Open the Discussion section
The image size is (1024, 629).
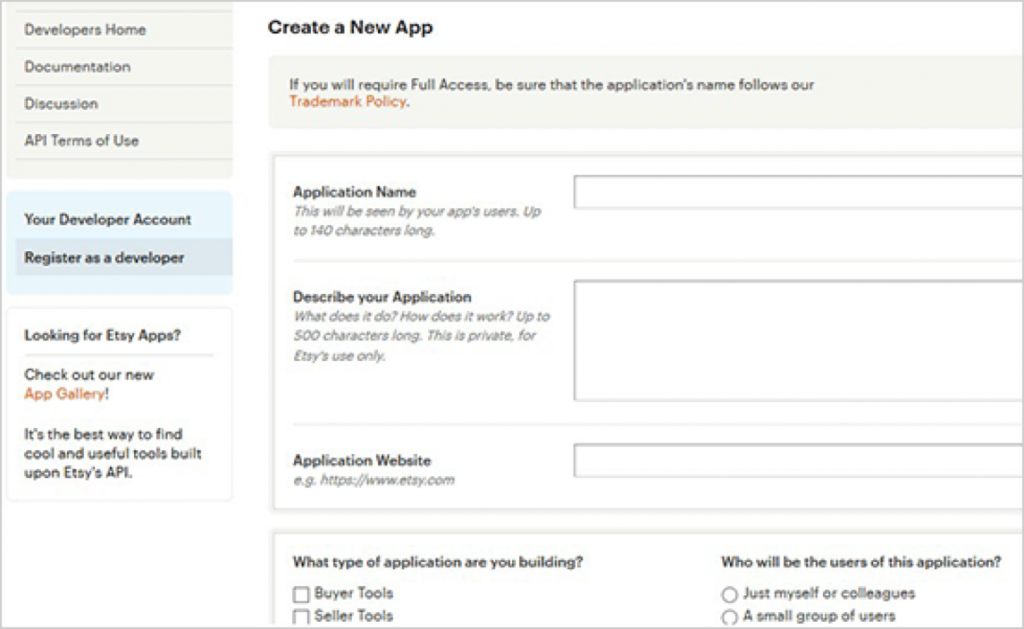tap(61, 104)
